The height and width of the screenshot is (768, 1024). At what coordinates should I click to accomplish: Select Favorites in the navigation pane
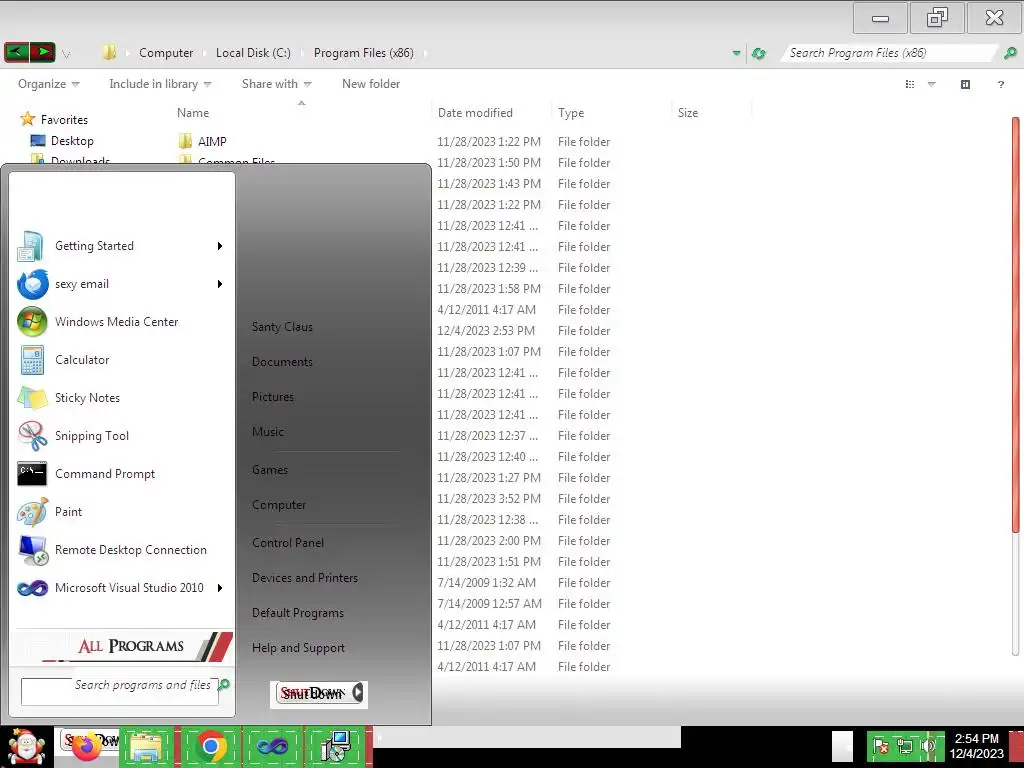(x=54, y=120)
